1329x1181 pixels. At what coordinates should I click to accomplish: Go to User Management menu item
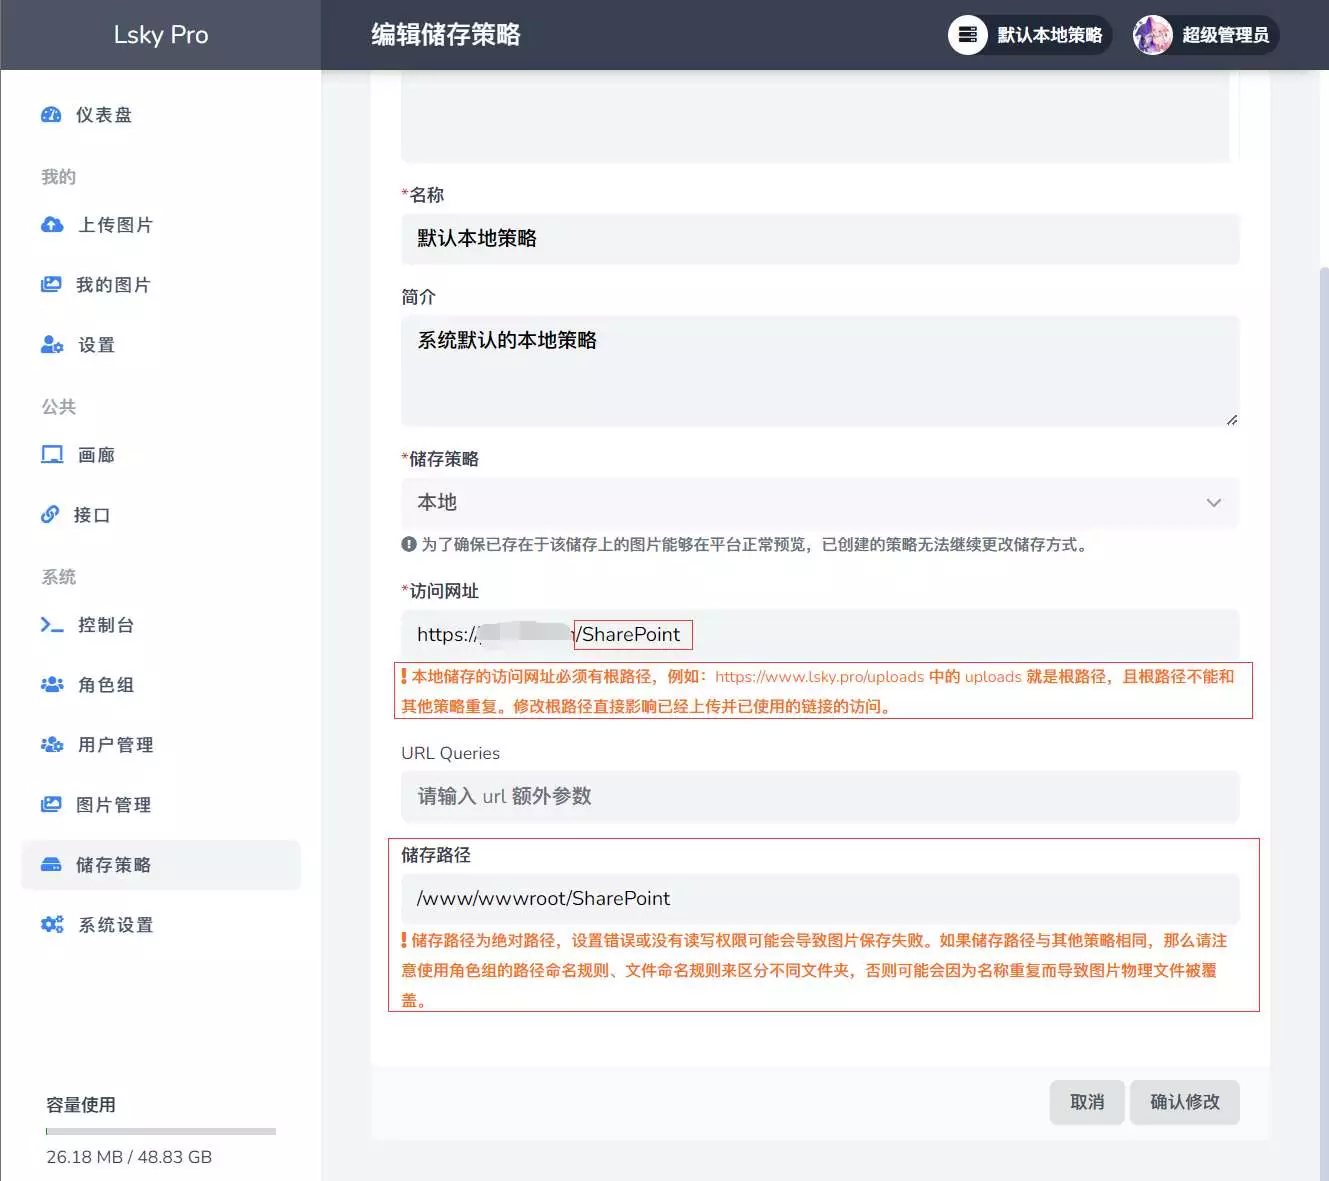coord(115,745)
